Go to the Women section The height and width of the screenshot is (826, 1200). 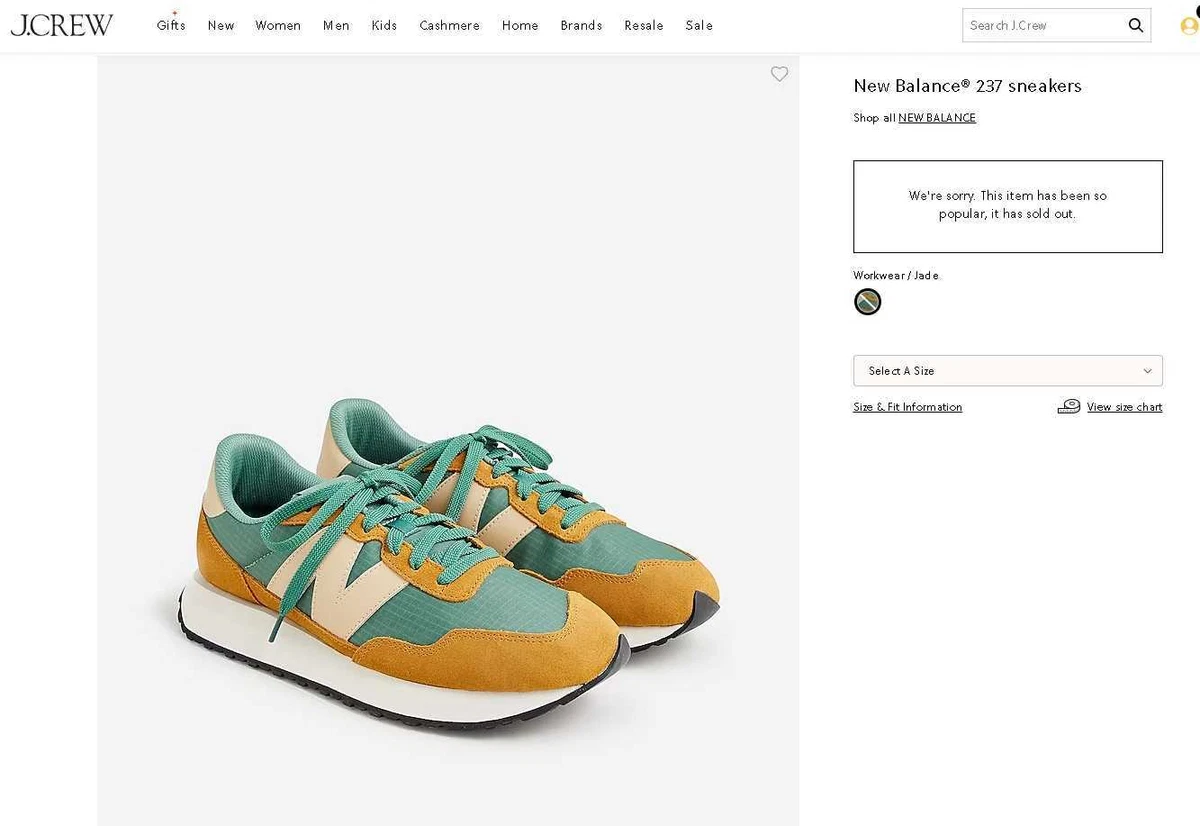coord(278,25)
